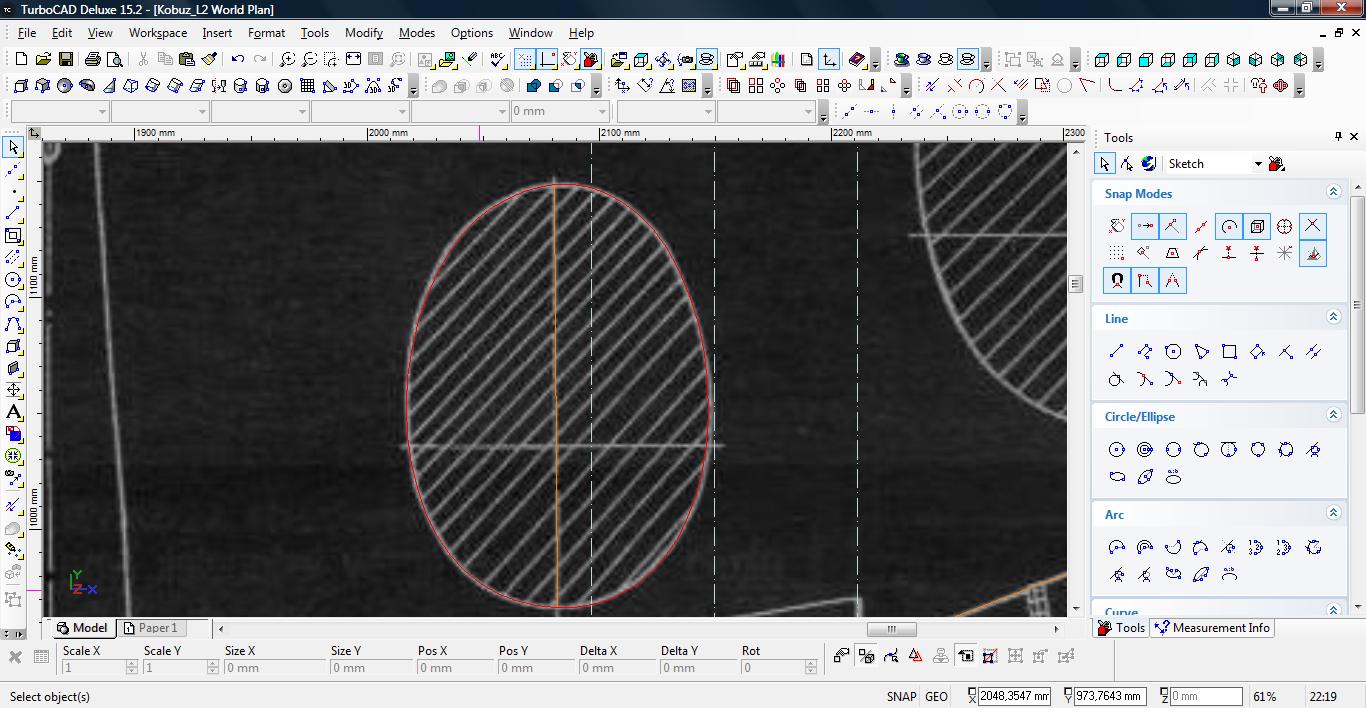This screenshot has height=708, width=1366.
Task: Switch to the Model tab
Action: pyautogui.click(x=81, y=628)
